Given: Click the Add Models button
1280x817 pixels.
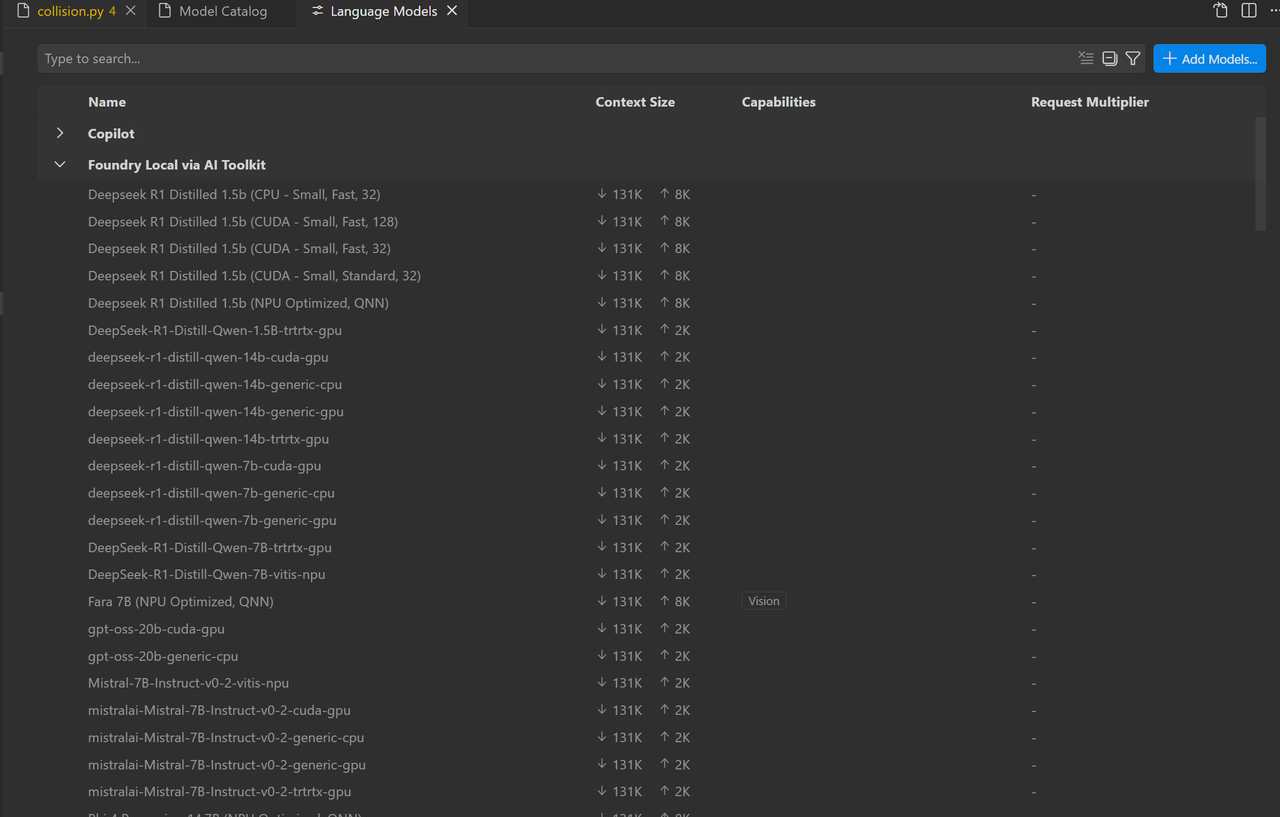Looking at the screenshot, I should pyautogui.click(x=1209, y=59).
